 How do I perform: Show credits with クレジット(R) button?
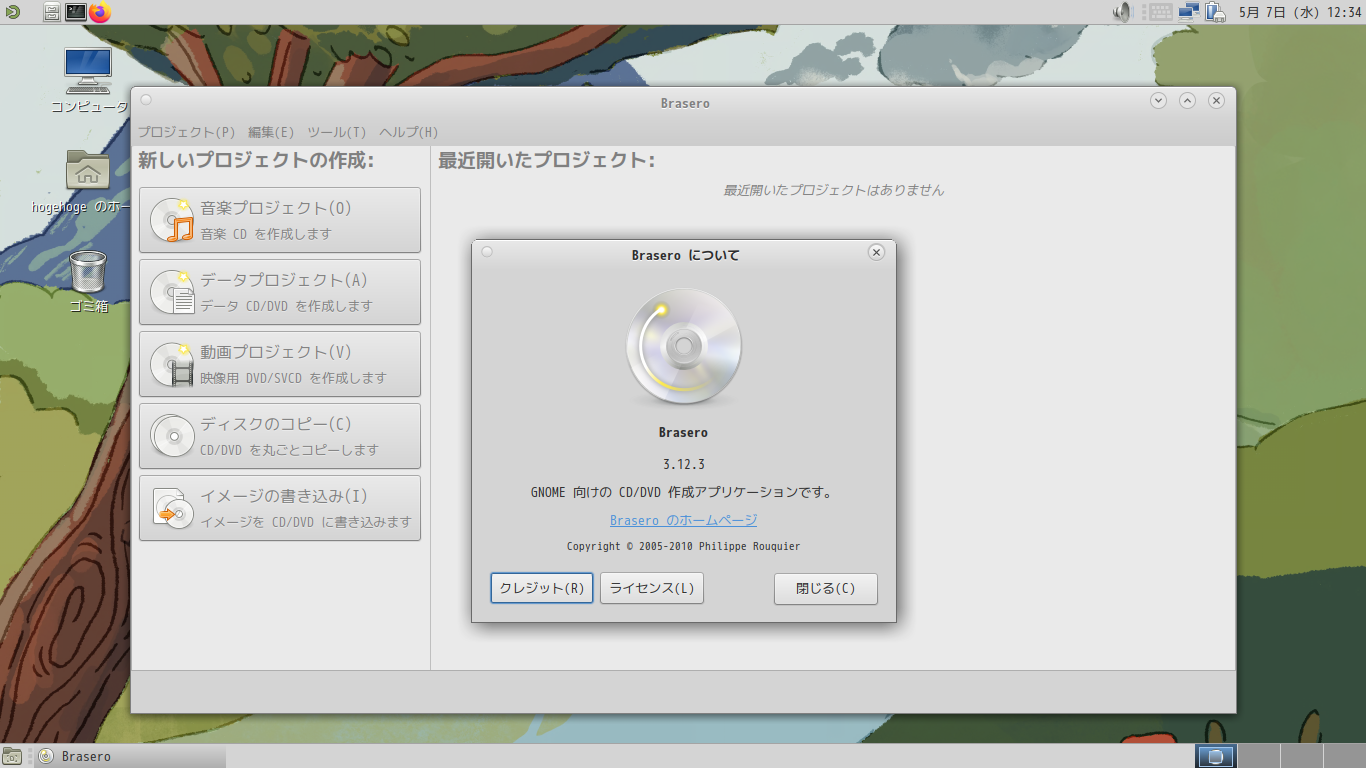pyautogui.click(x=542, y=589)
